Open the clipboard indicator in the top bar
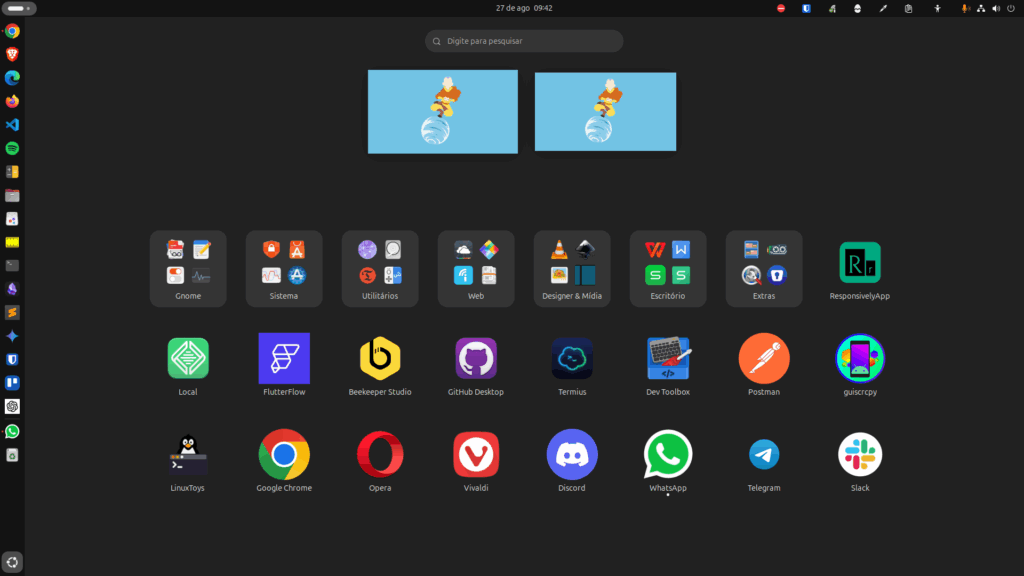Image resolution: width=1024 pixels, height=576 pixels. tap(908, 8)
